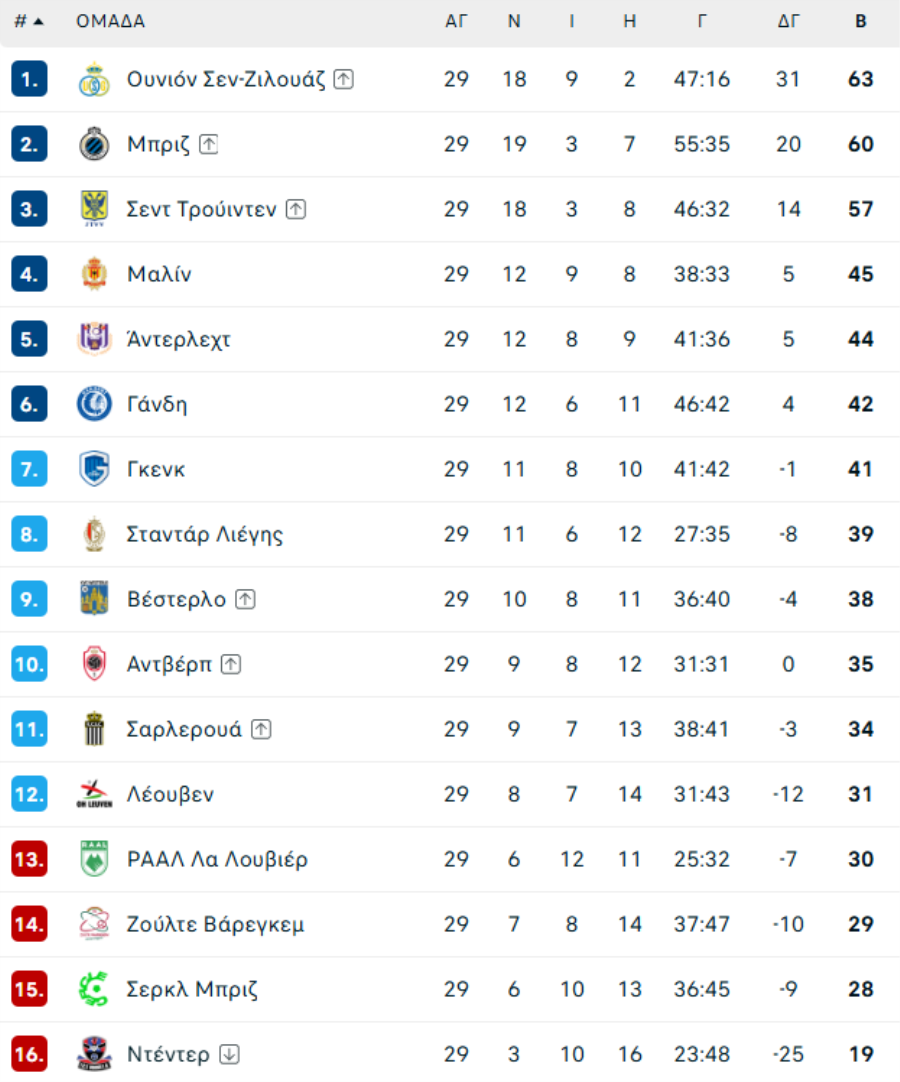Screen dimensions: 900x1082
Task: Click the red position badge 13
Action: point(29,859)
